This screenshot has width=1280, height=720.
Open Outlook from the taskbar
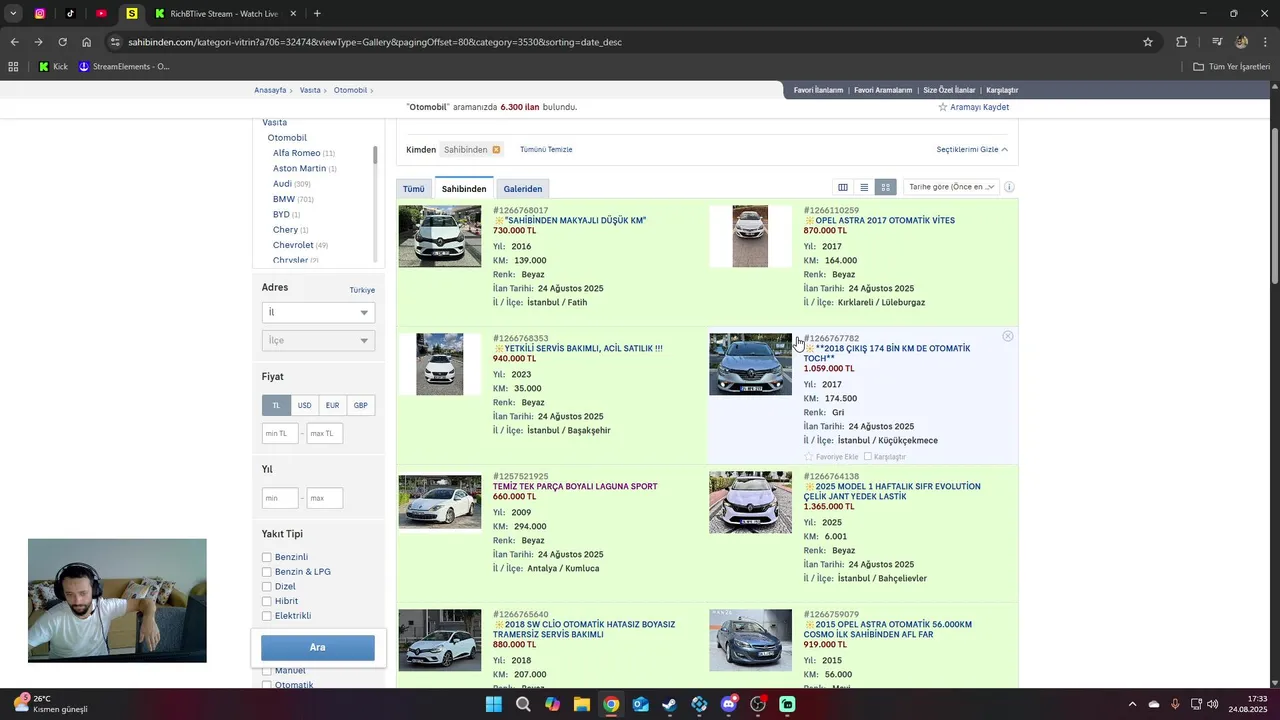(x=641, y=704)
